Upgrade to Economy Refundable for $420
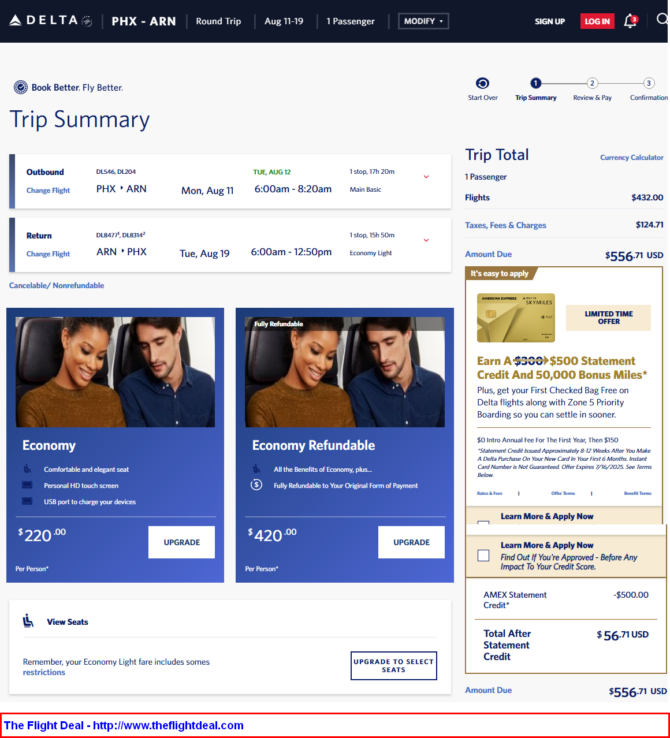The width and height of the screenshot is (670, 738). (x=411, y=542)
